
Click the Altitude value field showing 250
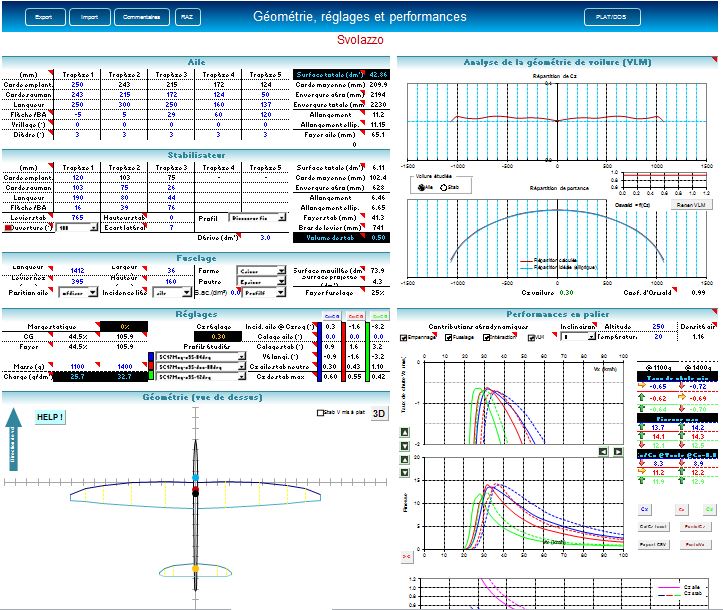click(658, 326)
